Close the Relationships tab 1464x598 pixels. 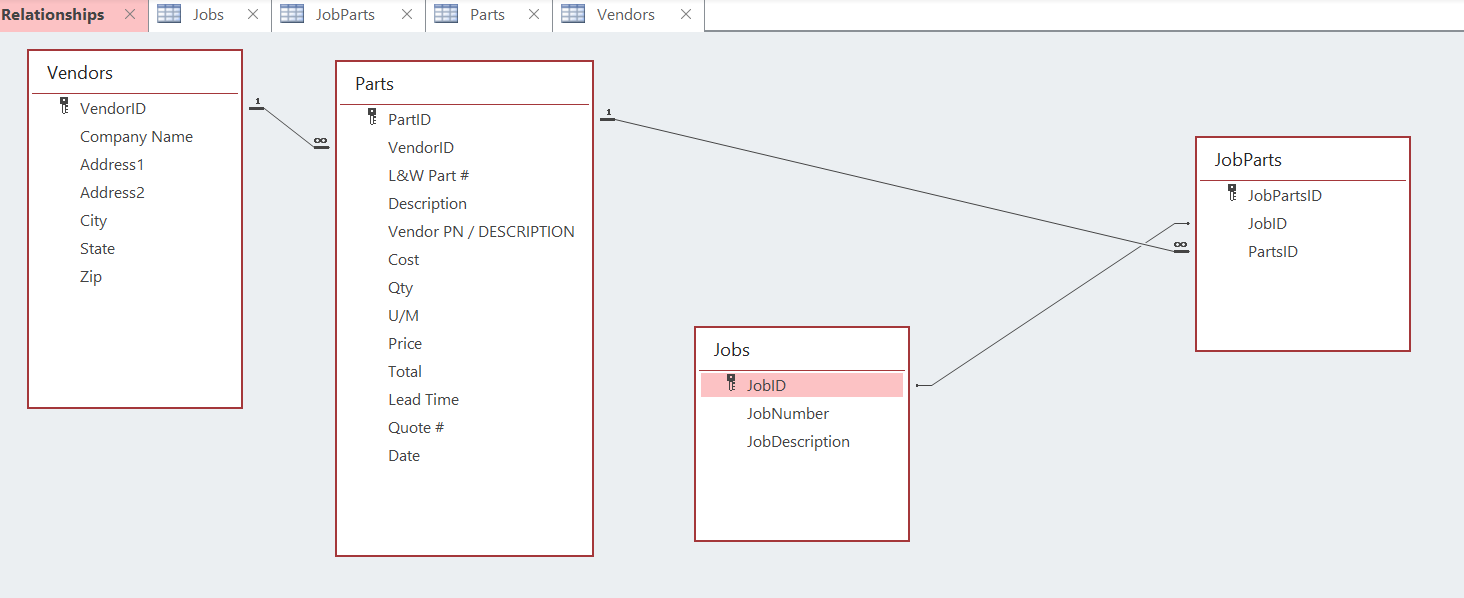click(130, 15)
